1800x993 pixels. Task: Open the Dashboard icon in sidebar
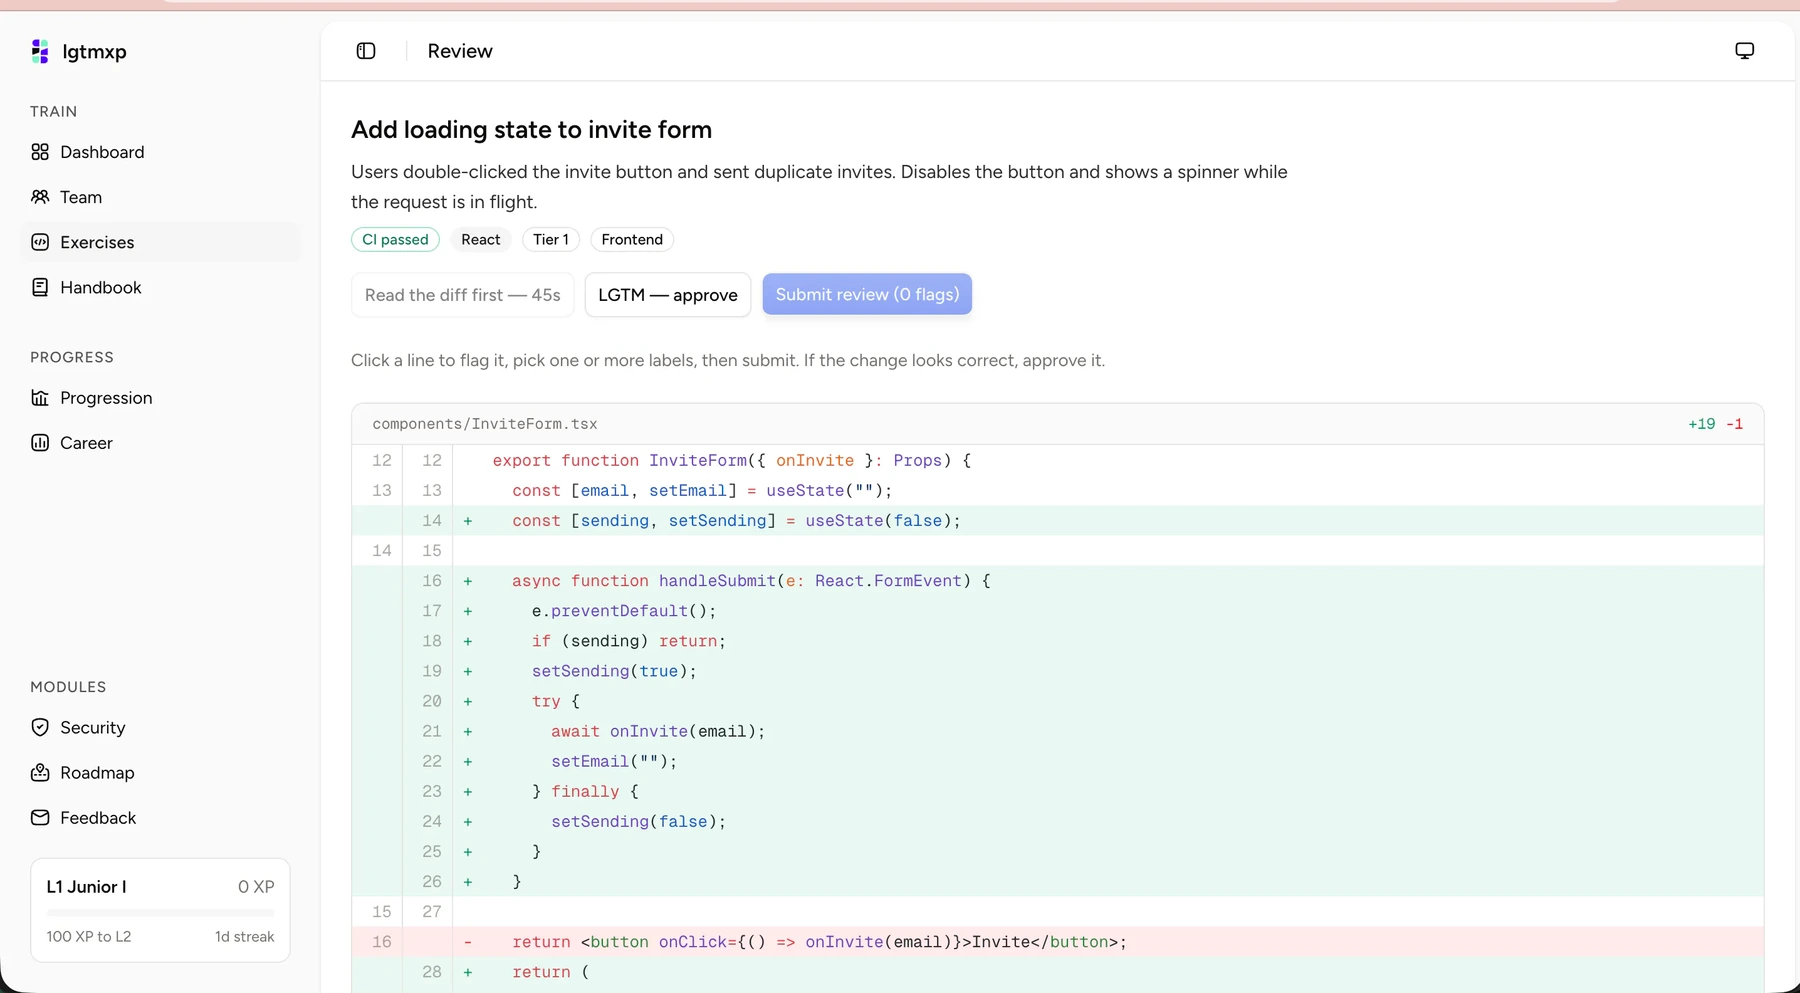tap(40, 152)
